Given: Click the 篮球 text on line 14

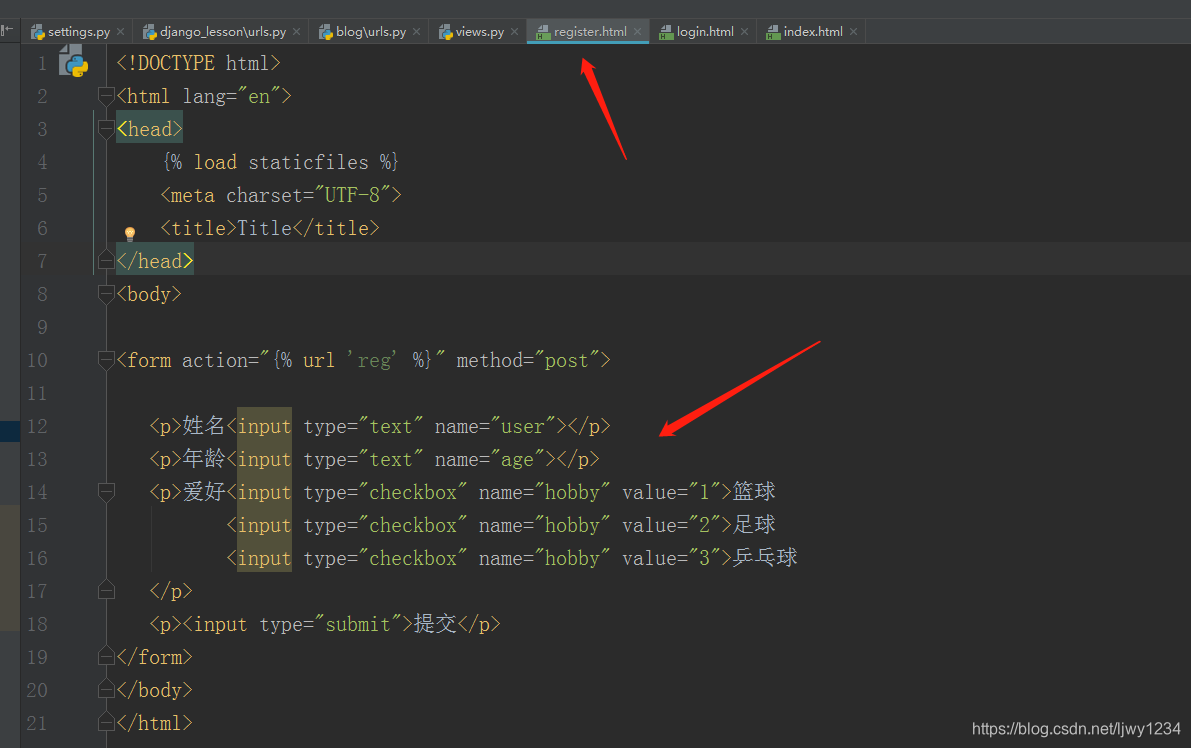Looking at the screenshot, I should [x=754, y=491].
